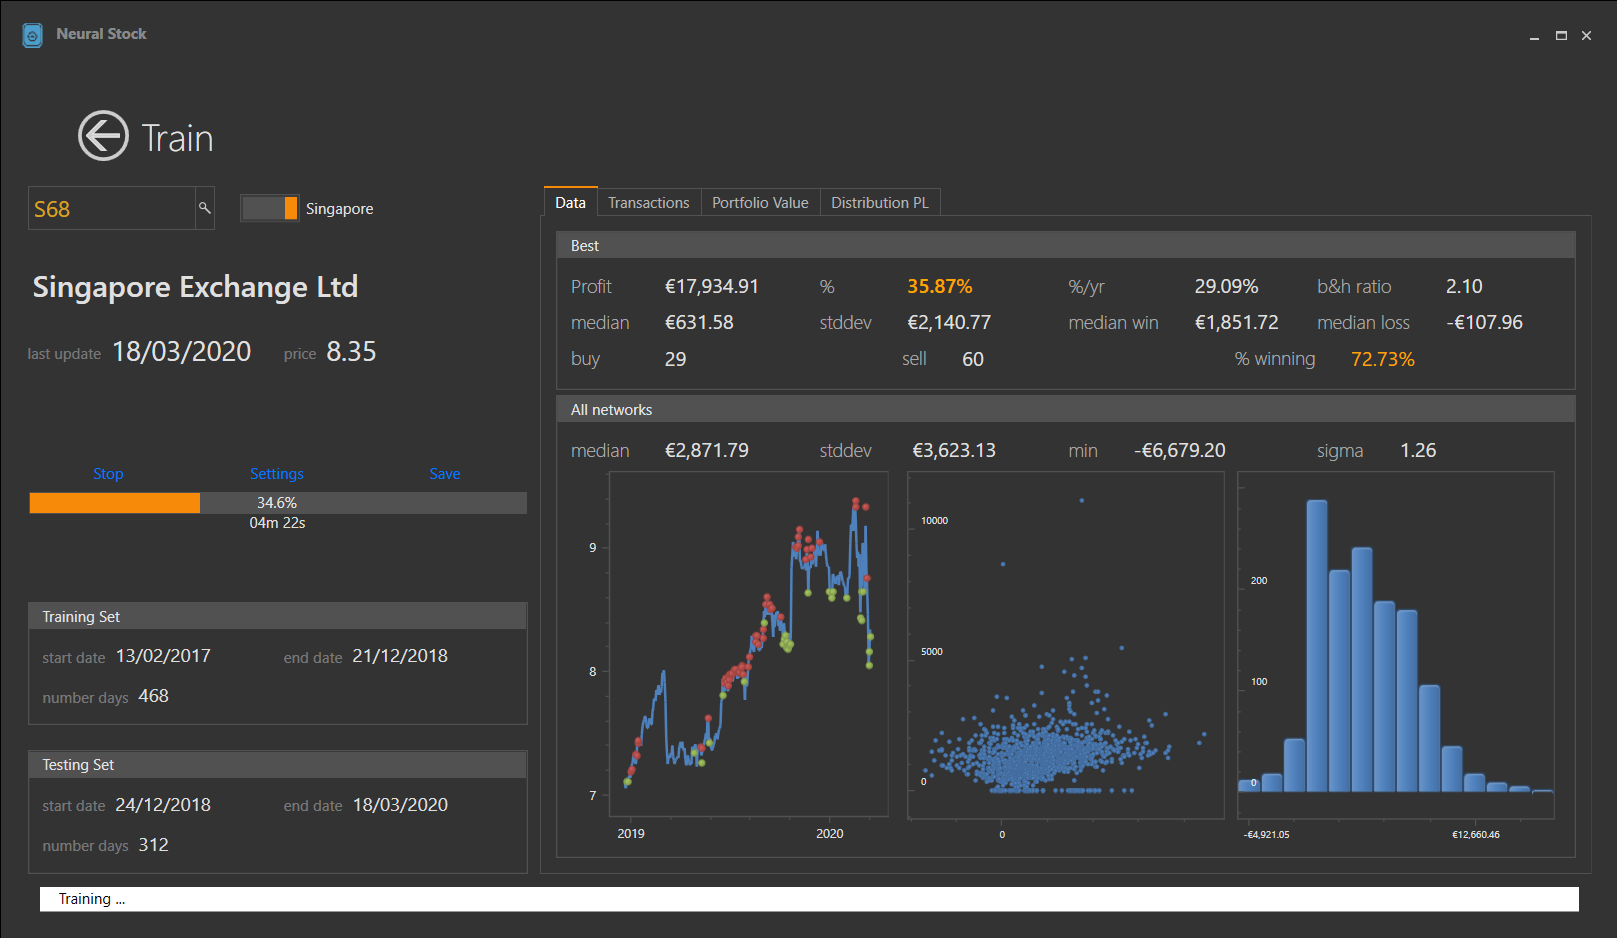The image size is (1617, 938).
Task: Click the median win value €1,851.72
Action: pyautogui.click(x=1236, y=322)
